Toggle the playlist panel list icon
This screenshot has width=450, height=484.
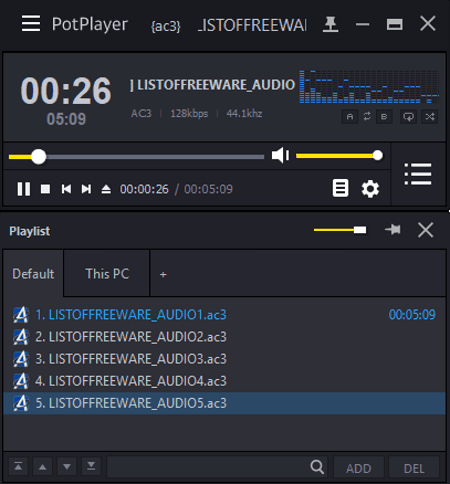coord(418,174)
